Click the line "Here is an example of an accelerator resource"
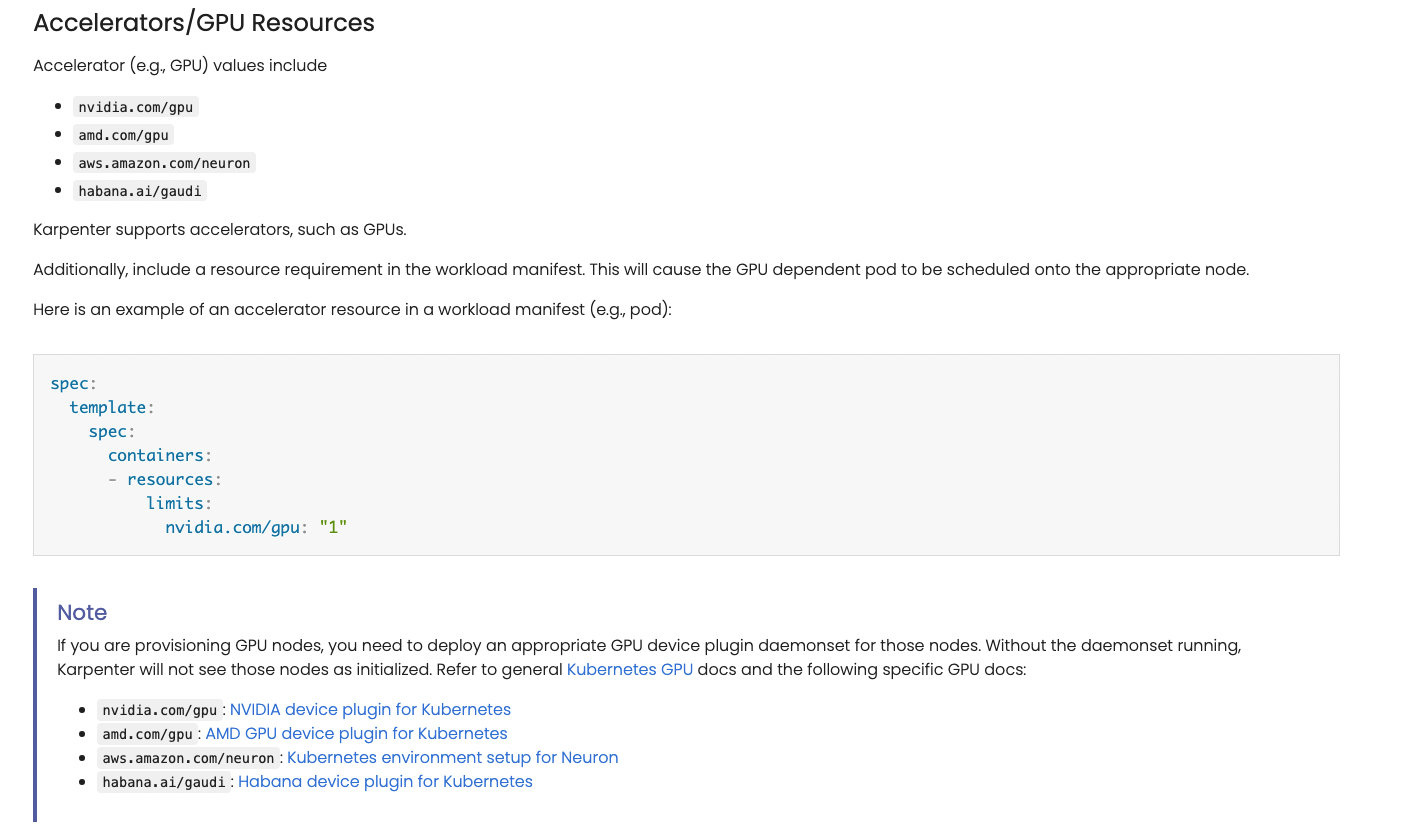The width and height of the screenshot is (1422, 839). pyautogui.click(x=353, y=309)
